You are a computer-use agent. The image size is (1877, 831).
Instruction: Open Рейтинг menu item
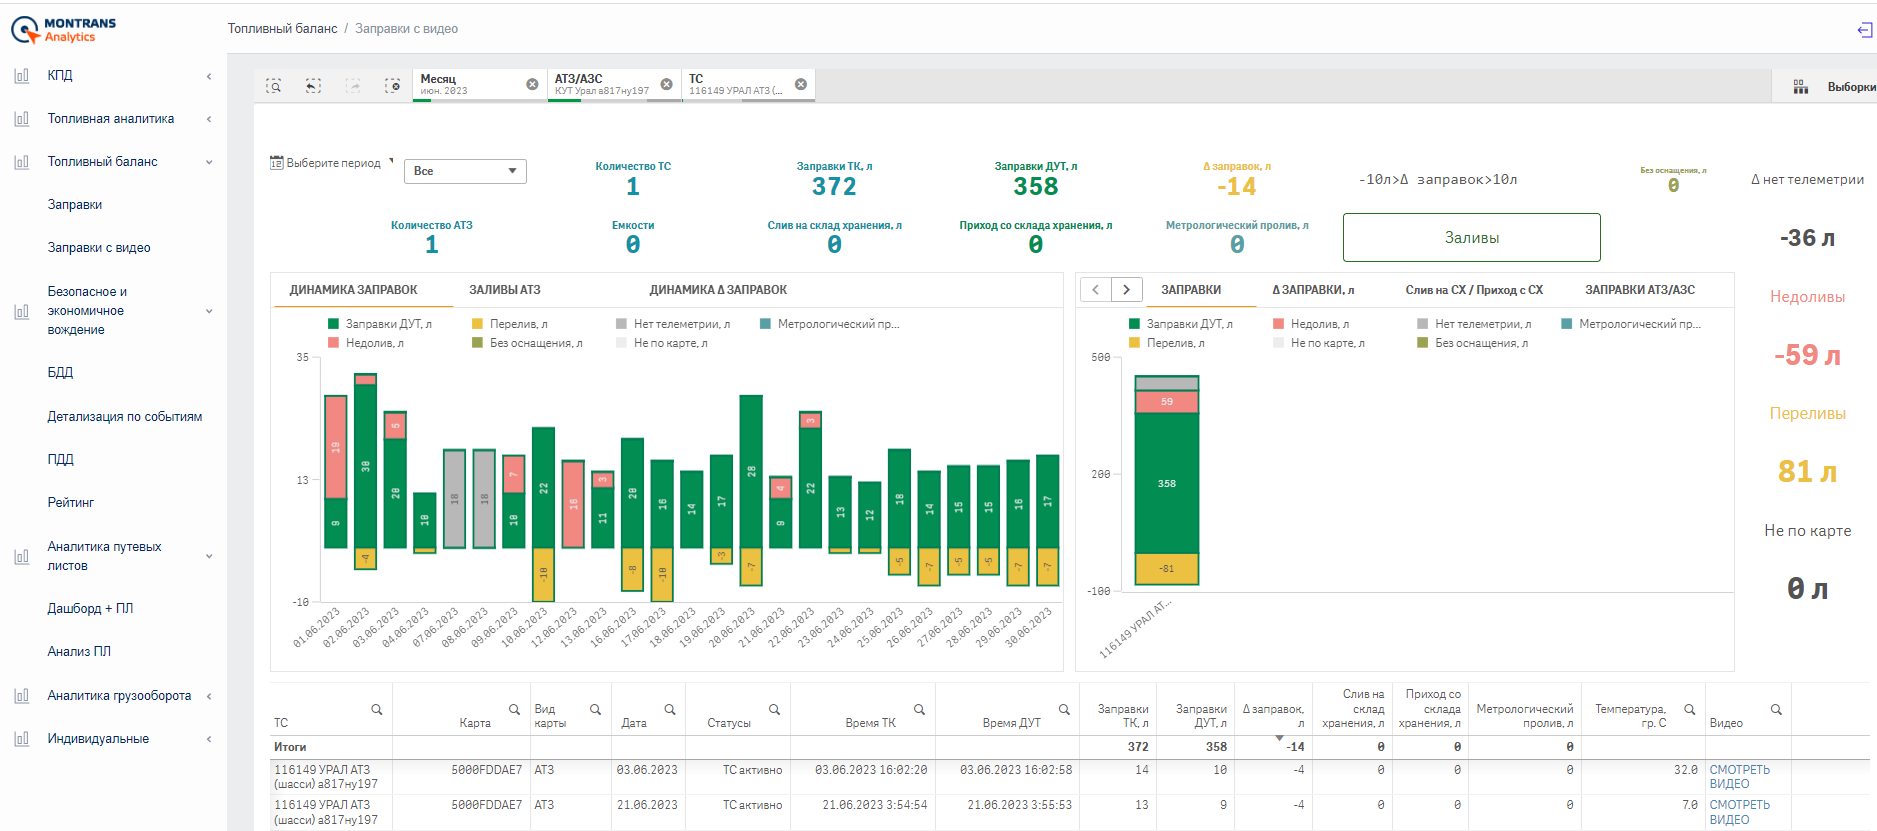[x=71, y=503]
